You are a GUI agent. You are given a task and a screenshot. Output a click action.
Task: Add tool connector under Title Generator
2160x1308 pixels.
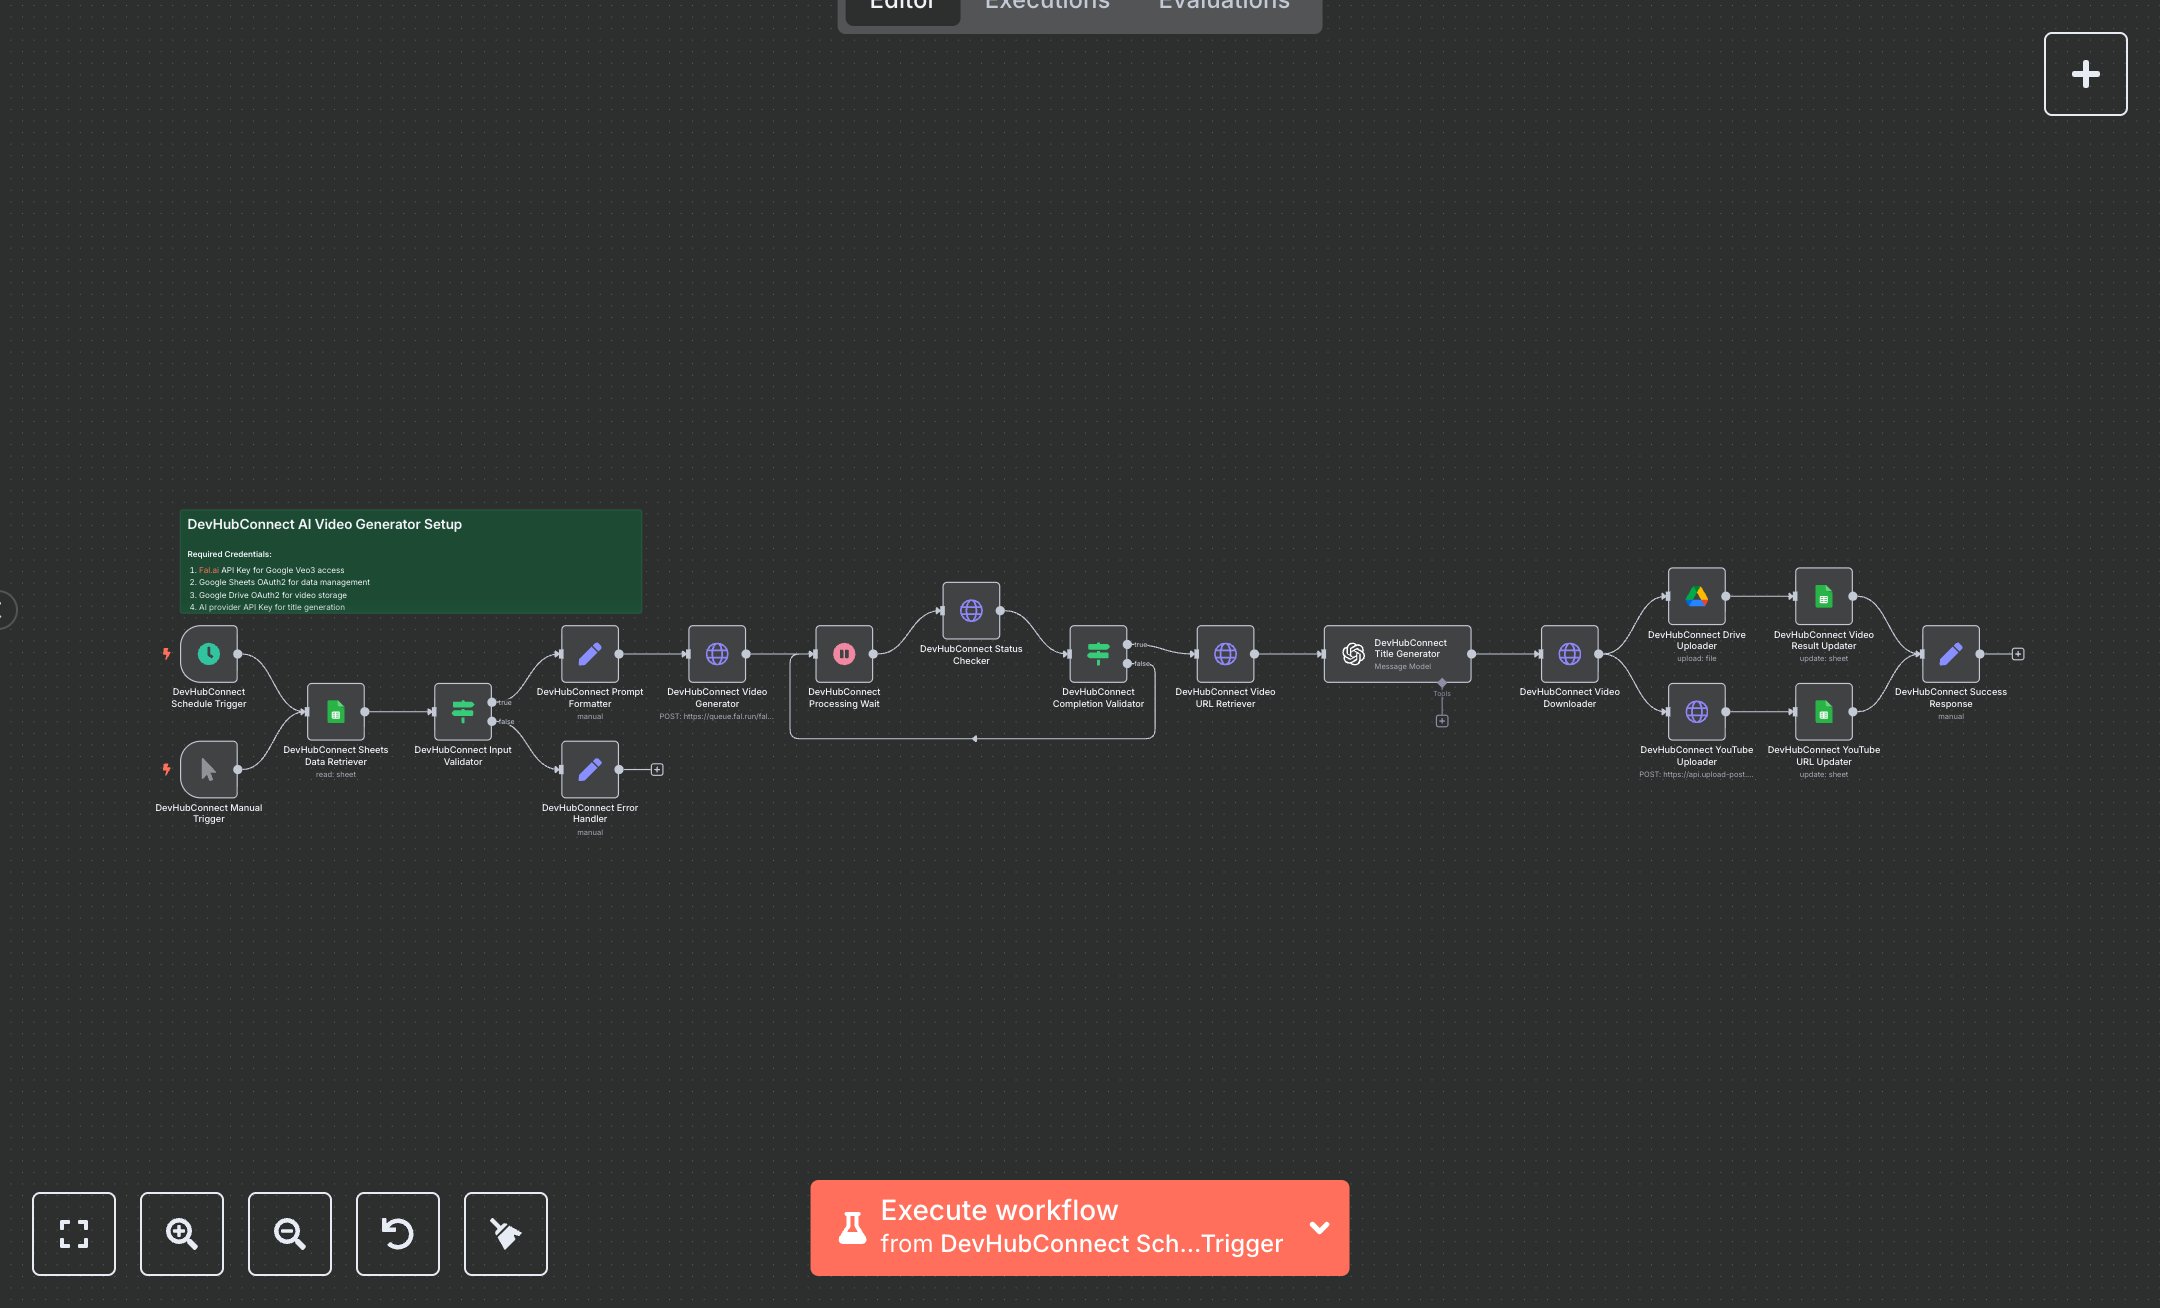click(x=1441, y=721)
